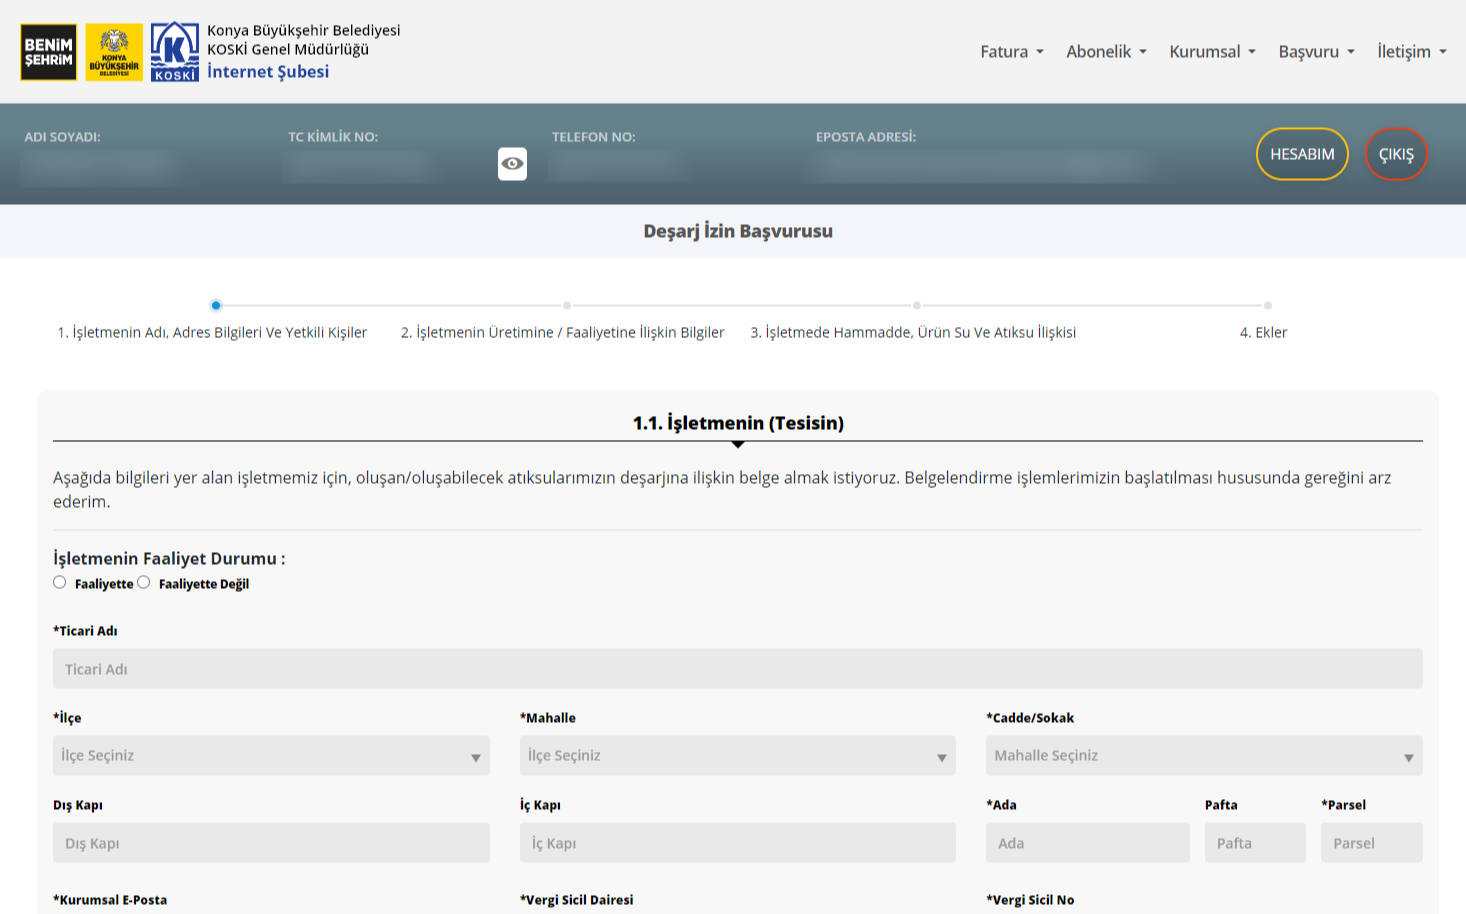
Task: Click the Benim Şehrim logo
Action: click(49, 52)
